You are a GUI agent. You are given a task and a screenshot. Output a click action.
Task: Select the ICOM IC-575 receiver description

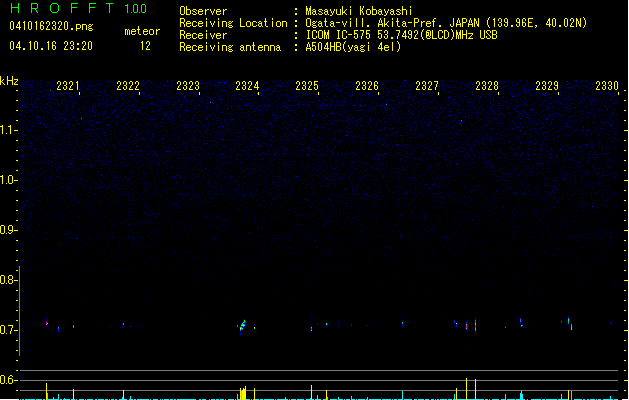(401, 35)
